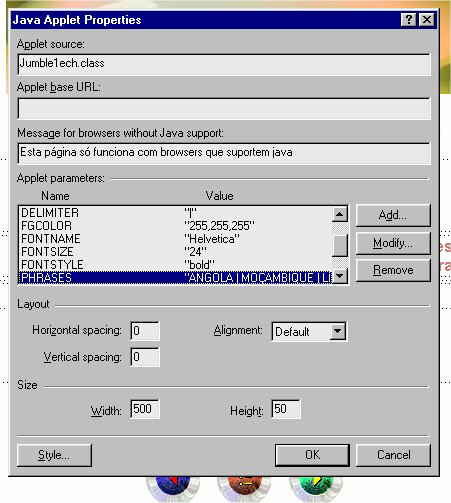The width and height of the screenshot is (451, 503).
Task: Open the Style... settings
Action: 54,455
